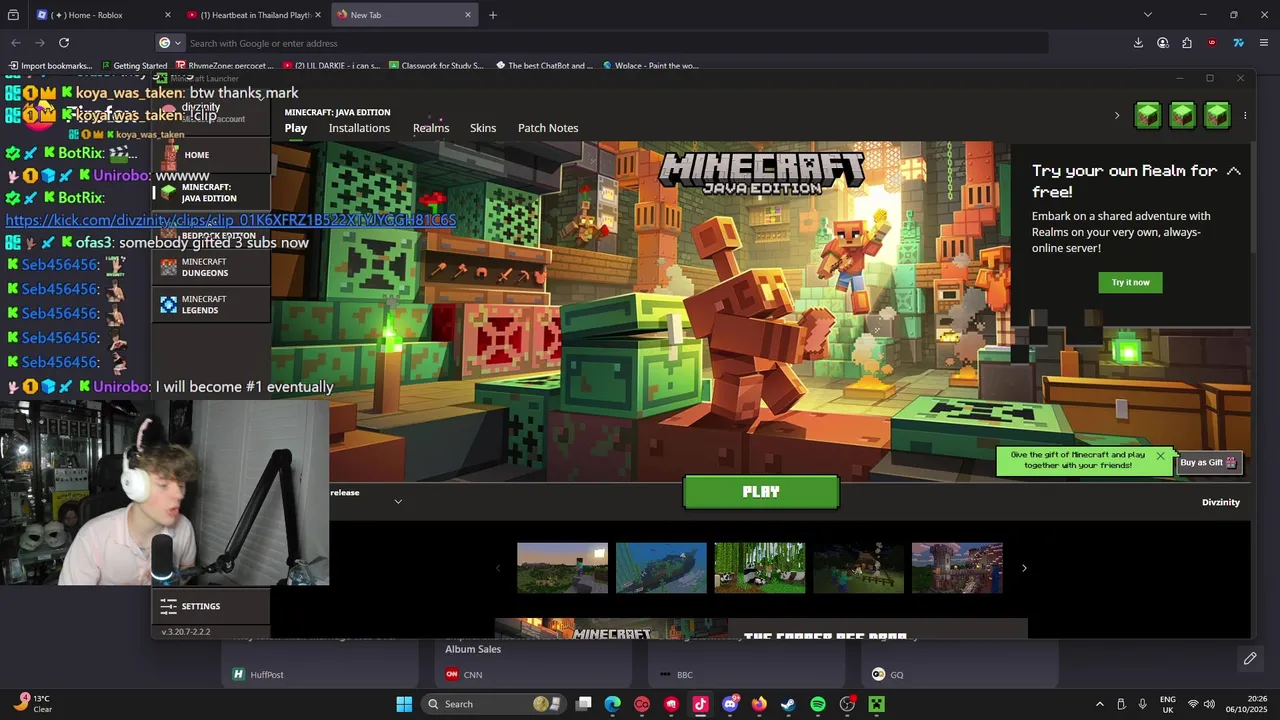Open The best ChatBot bookmark

544,66
